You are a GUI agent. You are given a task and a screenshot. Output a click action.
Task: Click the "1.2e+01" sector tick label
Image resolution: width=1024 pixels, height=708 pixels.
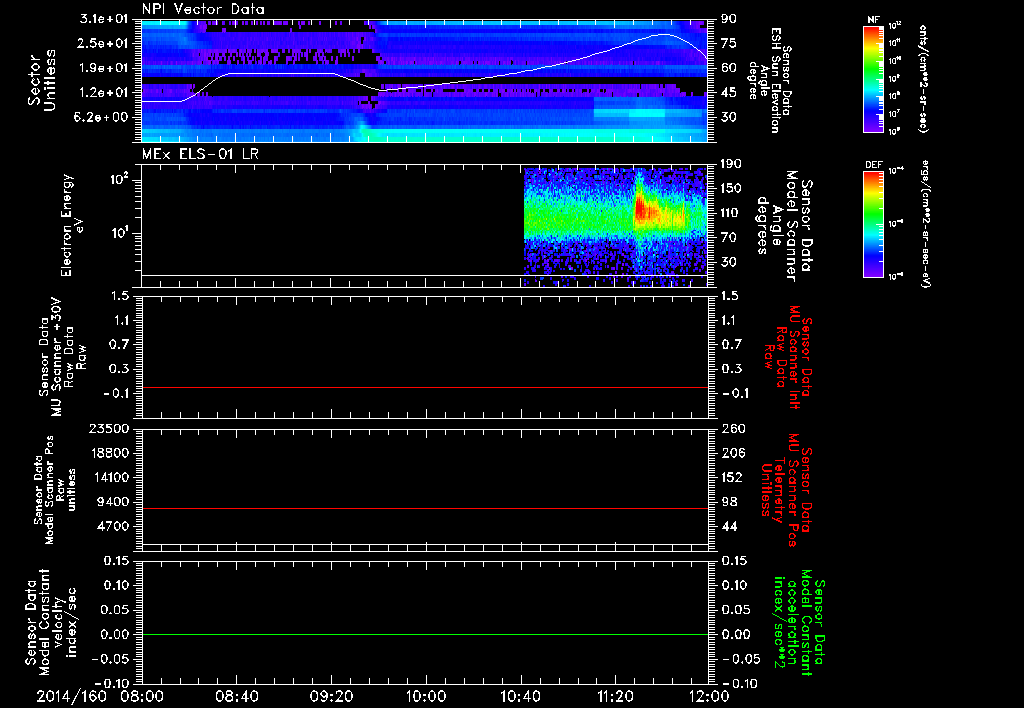point(103,93)
